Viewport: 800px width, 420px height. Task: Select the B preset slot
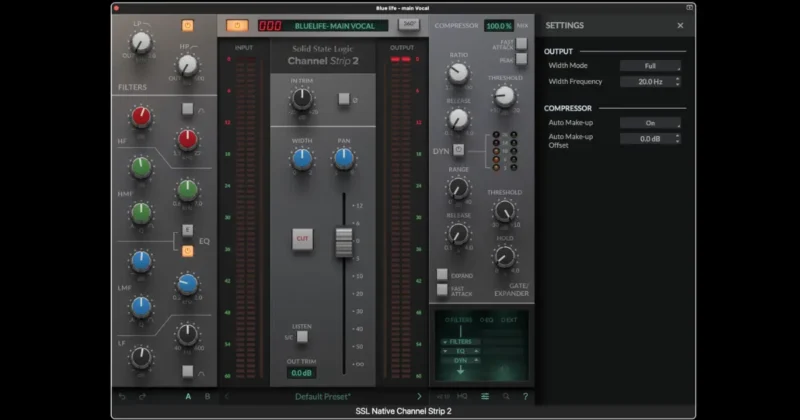pyautogui.click(x=207, y=397)
